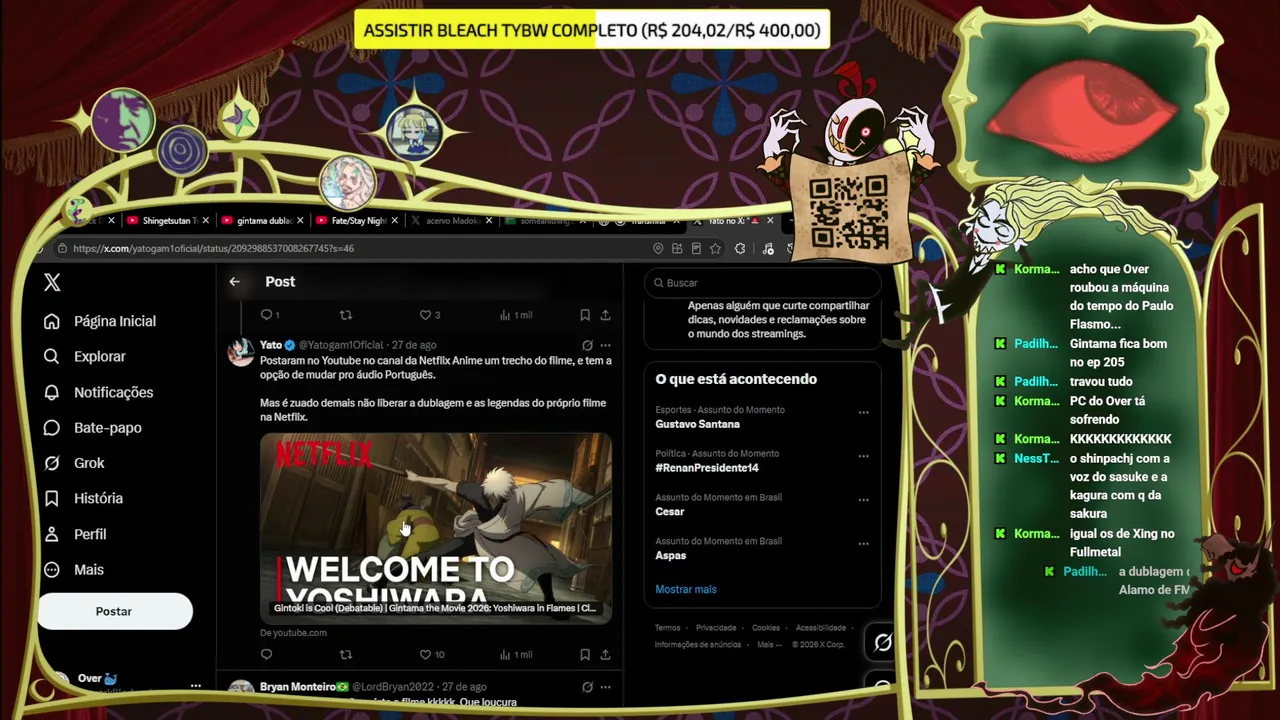The image size is (1280, 720).
Task: Expand the Mais menu in sidebar
Action: pos(73,570)
